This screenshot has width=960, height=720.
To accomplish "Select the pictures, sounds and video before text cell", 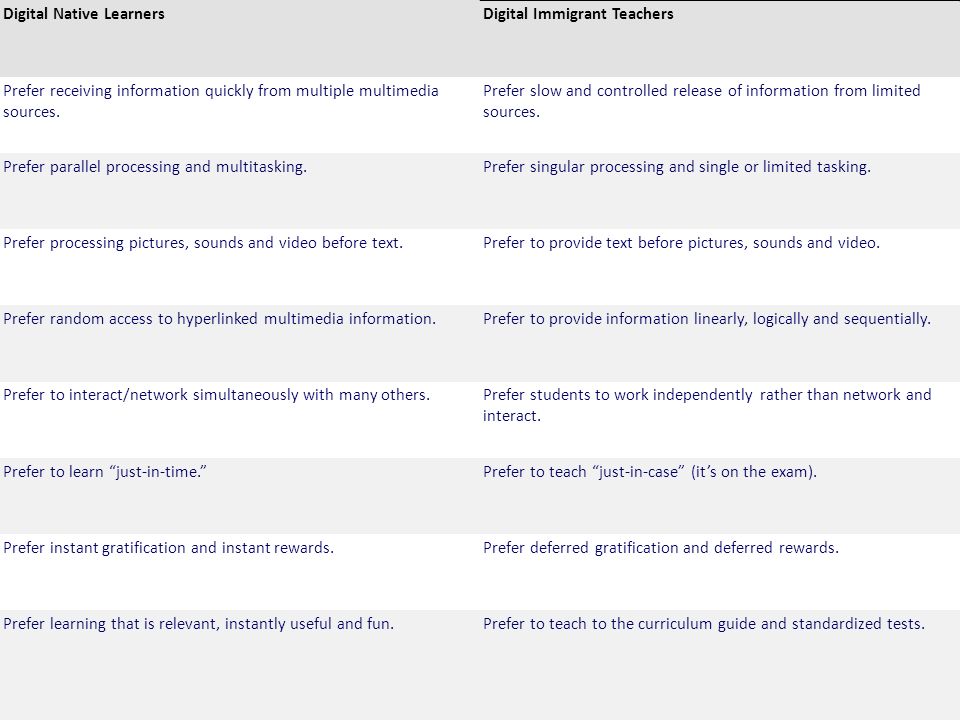I will [239, 267].
